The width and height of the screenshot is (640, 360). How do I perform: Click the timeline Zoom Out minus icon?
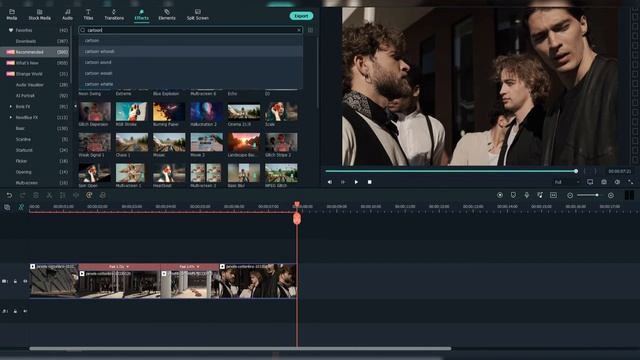(x=570, y=196)
